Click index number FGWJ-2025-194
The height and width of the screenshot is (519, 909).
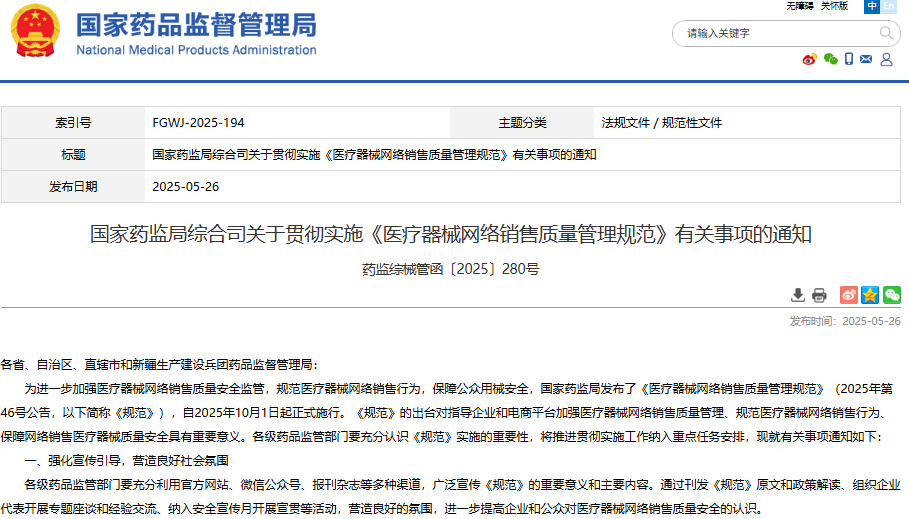pyautogui.click(x=198, y=123)
